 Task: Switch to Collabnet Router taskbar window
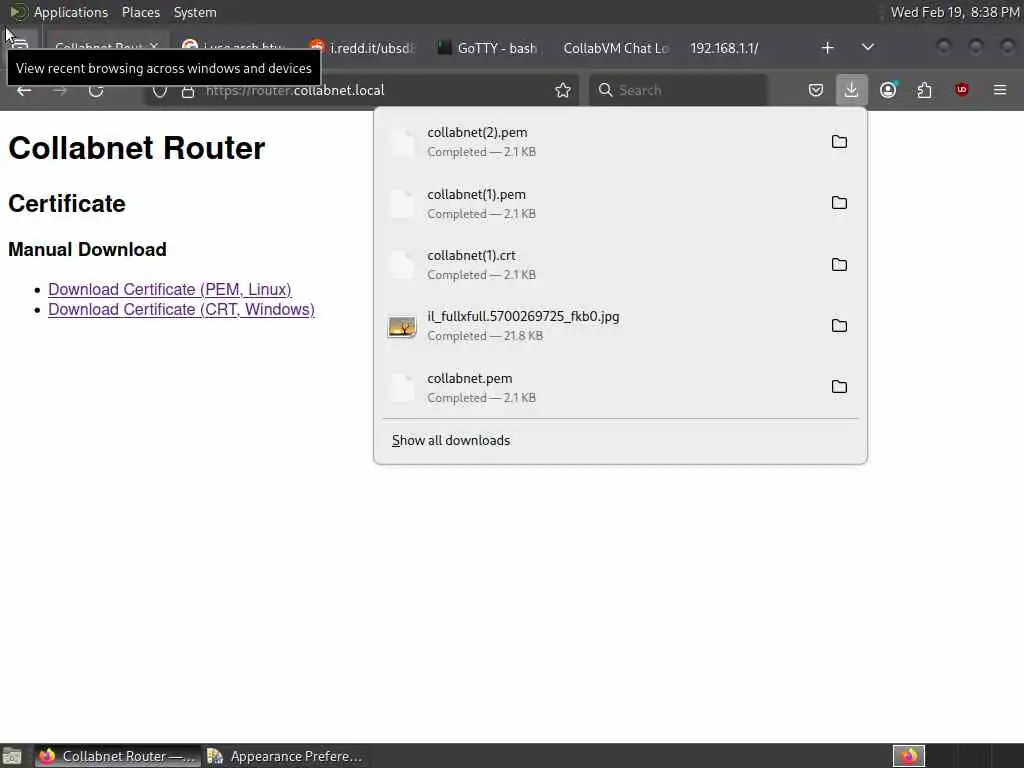pos(118,756)
